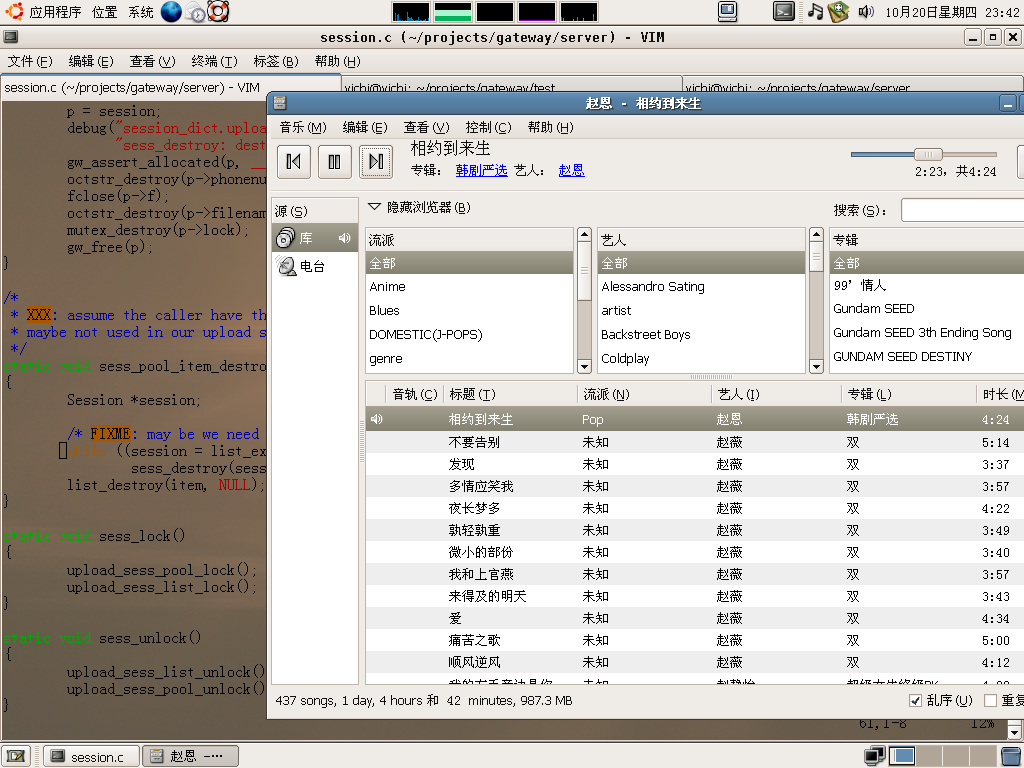Sort songs by 艺人 column header
Screen dimensions: 1024x768
tap(776, 394)
